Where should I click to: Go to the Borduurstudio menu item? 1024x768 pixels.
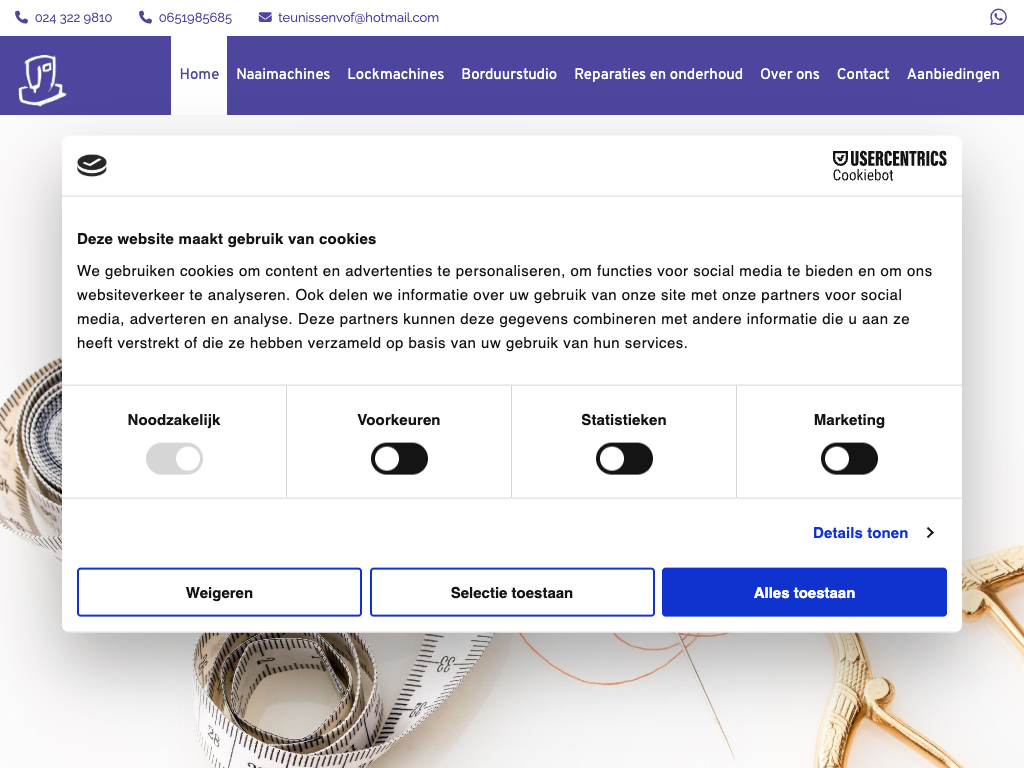tap(509, 74)
